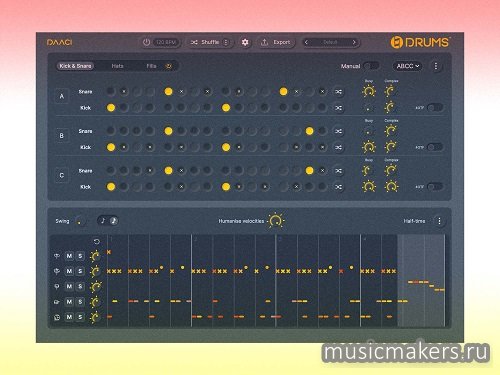Select pattern section A
This screenshot has height=375, width=500.
62,96
